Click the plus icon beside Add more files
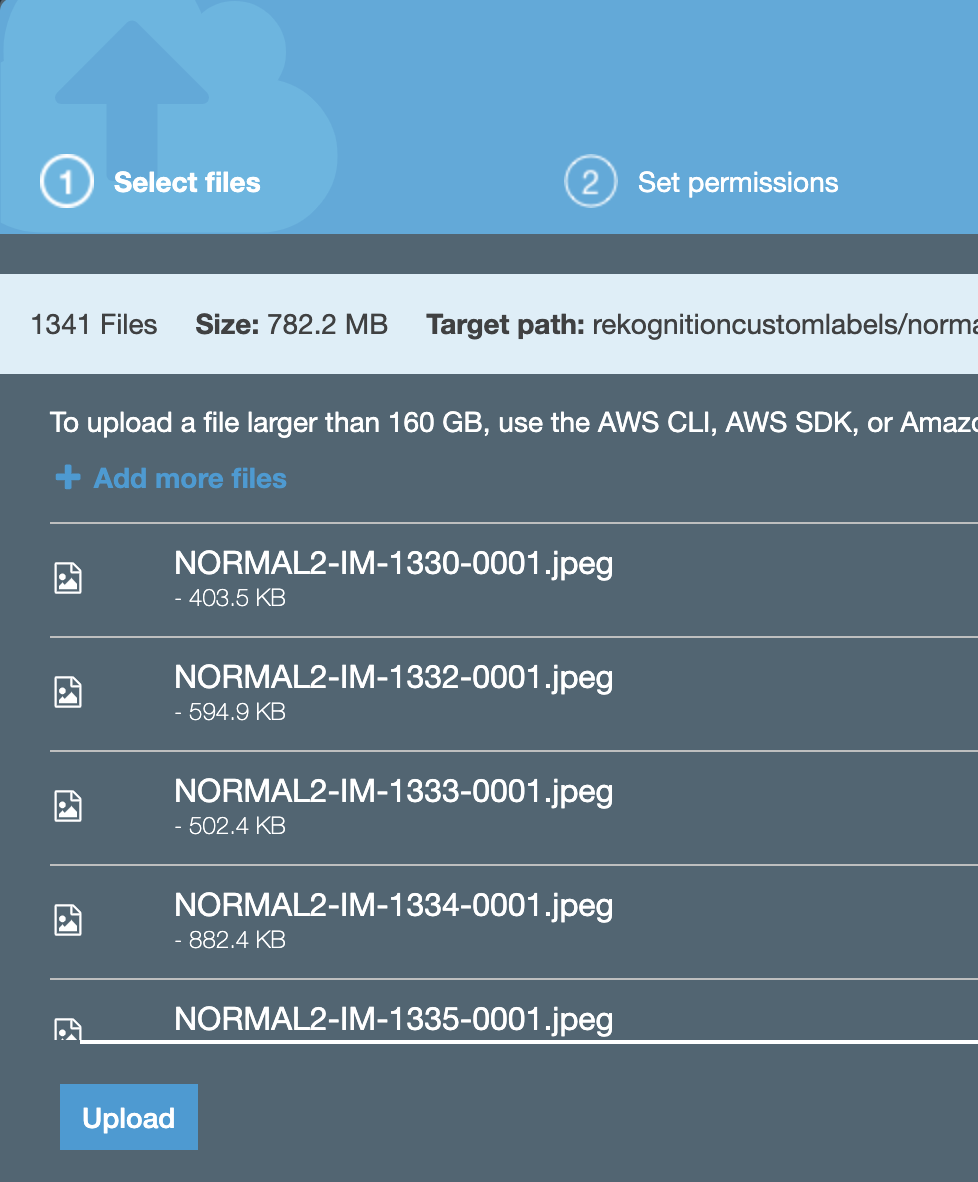 [x=68, y=478]
